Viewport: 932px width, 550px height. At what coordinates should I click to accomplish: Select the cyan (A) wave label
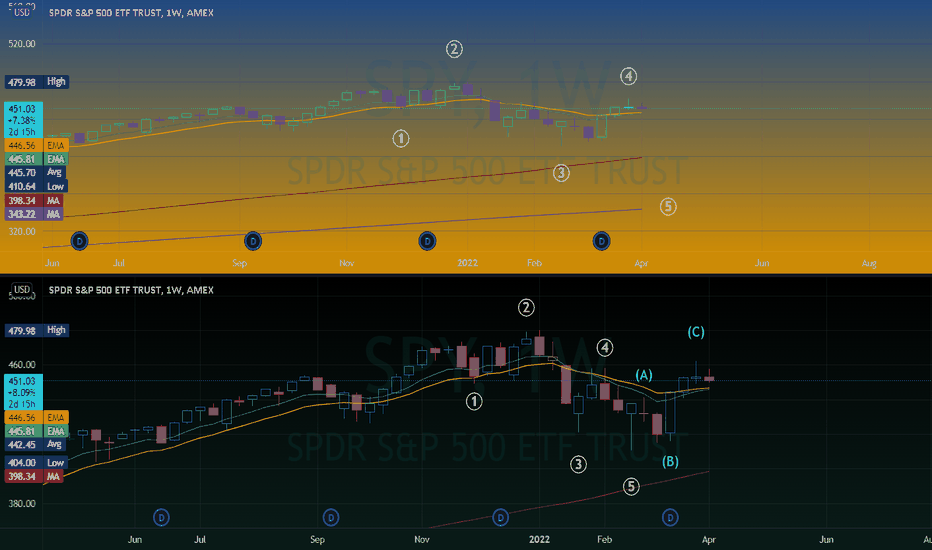pos(644,375)
